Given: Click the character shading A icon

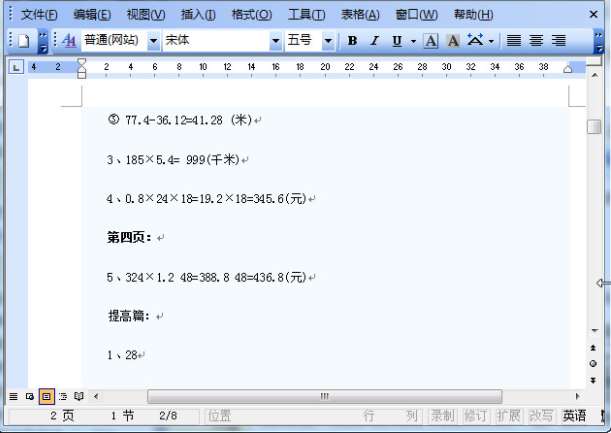Looking at the screenshot, I should (453, 41).
